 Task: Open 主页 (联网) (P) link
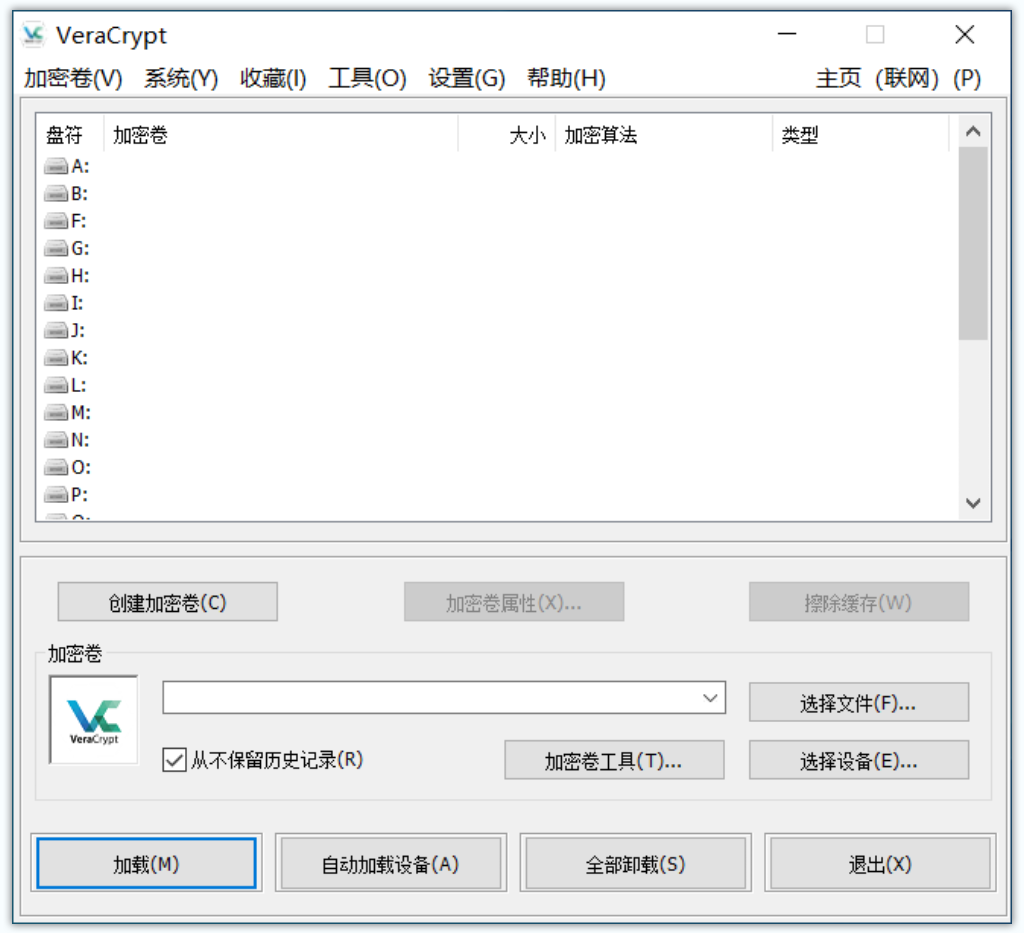(898, 78)
